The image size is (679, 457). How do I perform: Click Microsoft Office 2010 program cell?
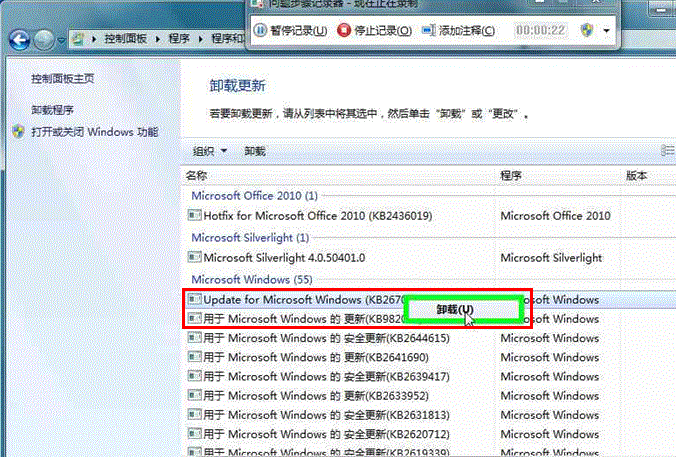555,216
